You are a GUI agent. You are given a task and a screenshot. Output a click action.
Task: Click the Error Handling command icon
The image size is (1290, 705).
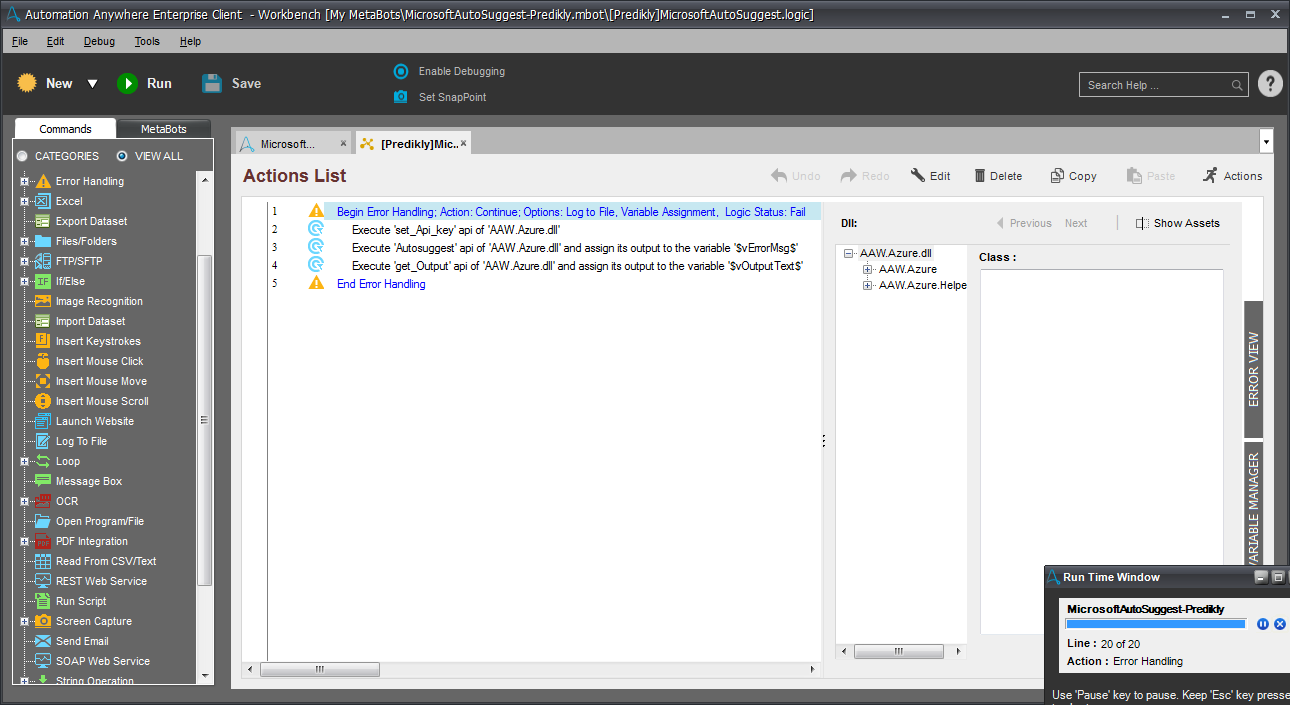click(43, 181)
